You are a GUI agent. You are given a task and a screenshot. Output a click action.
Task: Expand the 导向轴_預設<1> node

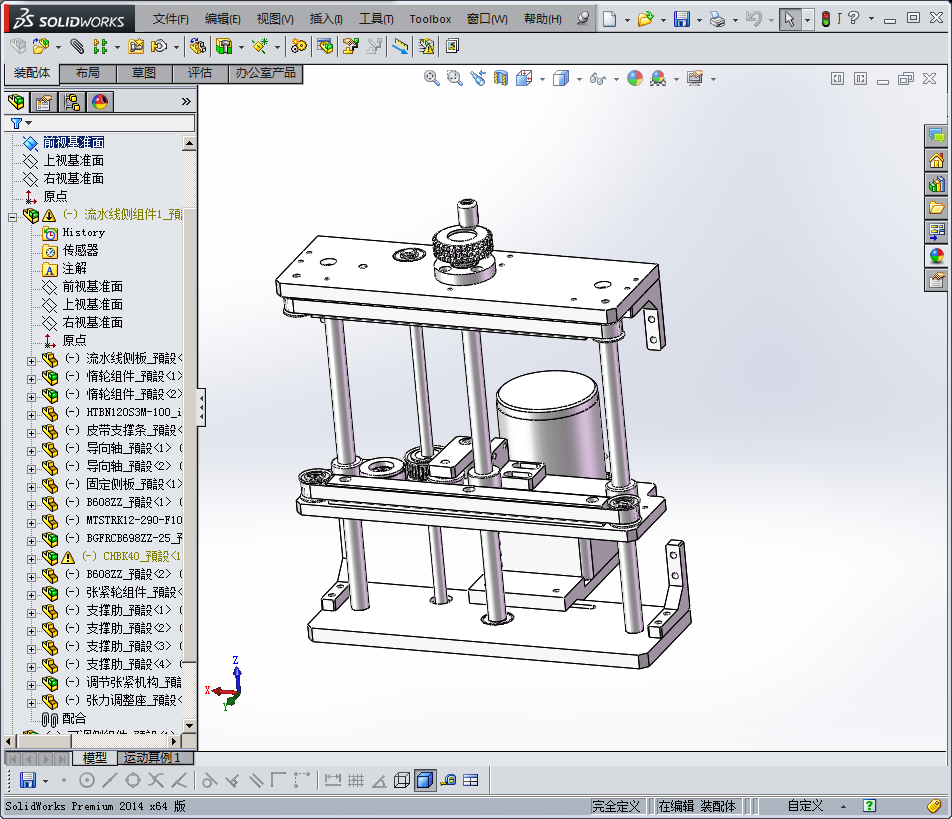coord(32,451)
